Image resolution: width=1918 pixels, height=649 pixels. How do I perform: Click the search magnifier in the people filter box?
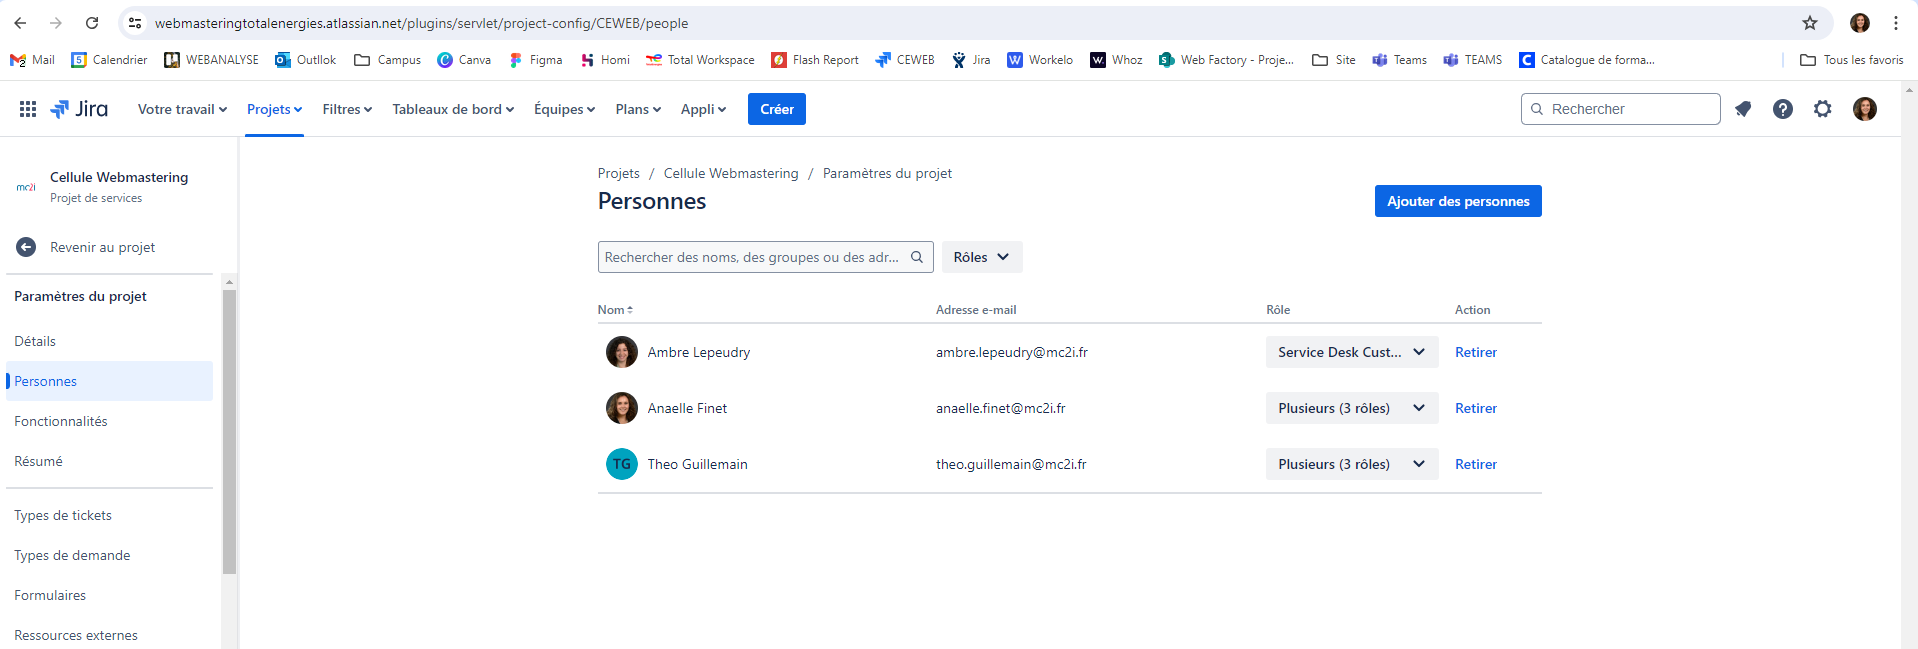click(x=917, y=257)
